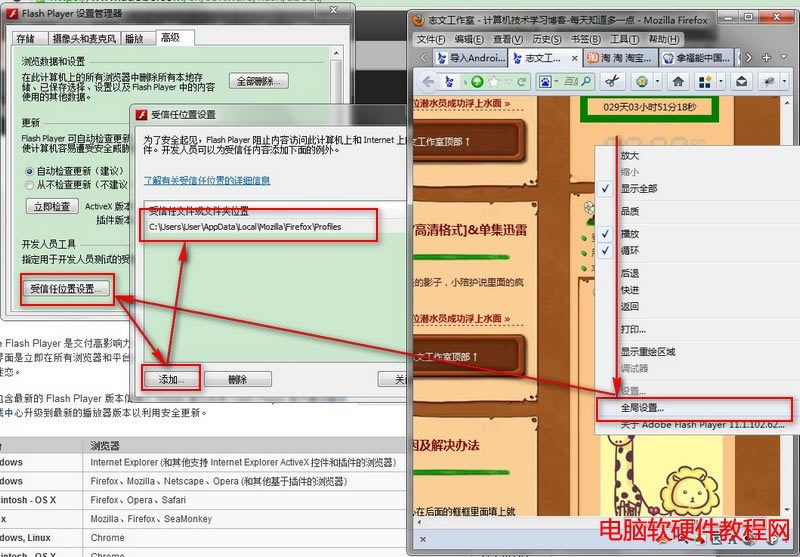
Task: Open the tab list dropdown arrow
Action: pyautogui.click(x=784, y=58)
